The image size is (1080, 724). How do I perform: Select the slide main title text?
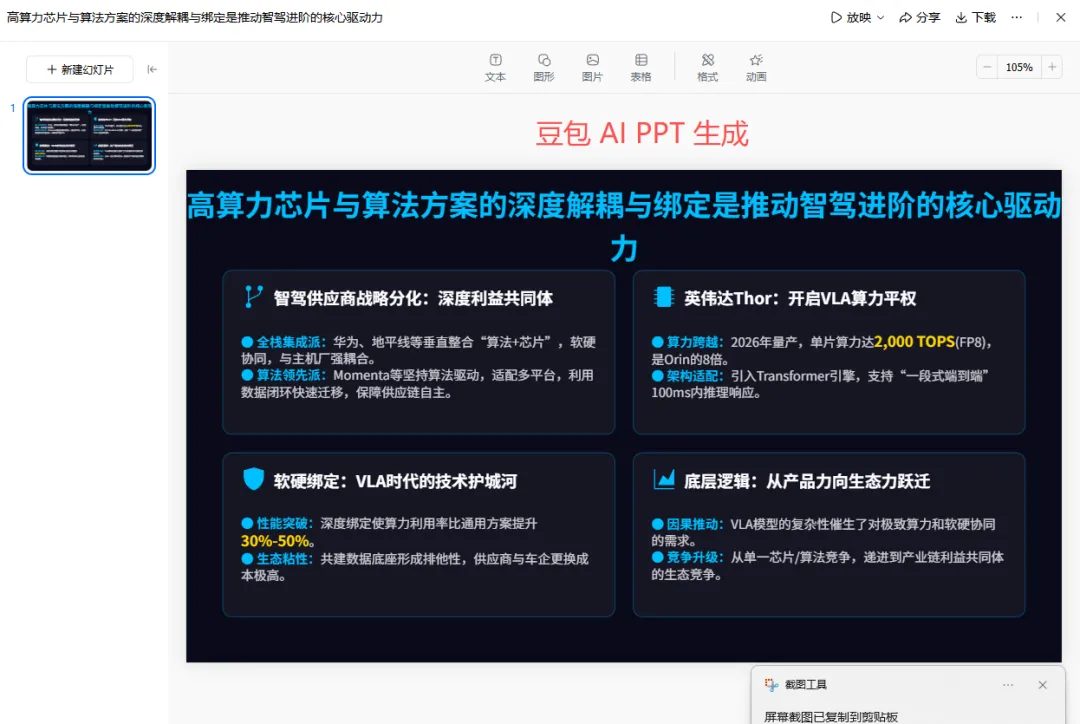(x=624, y=226)
